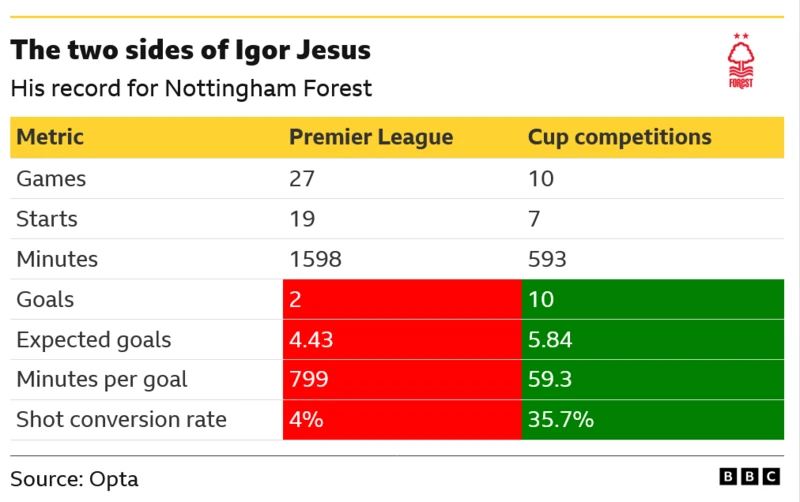
Task: Click the green cup goals cell showing 10
Action: (x=652, y=299)
